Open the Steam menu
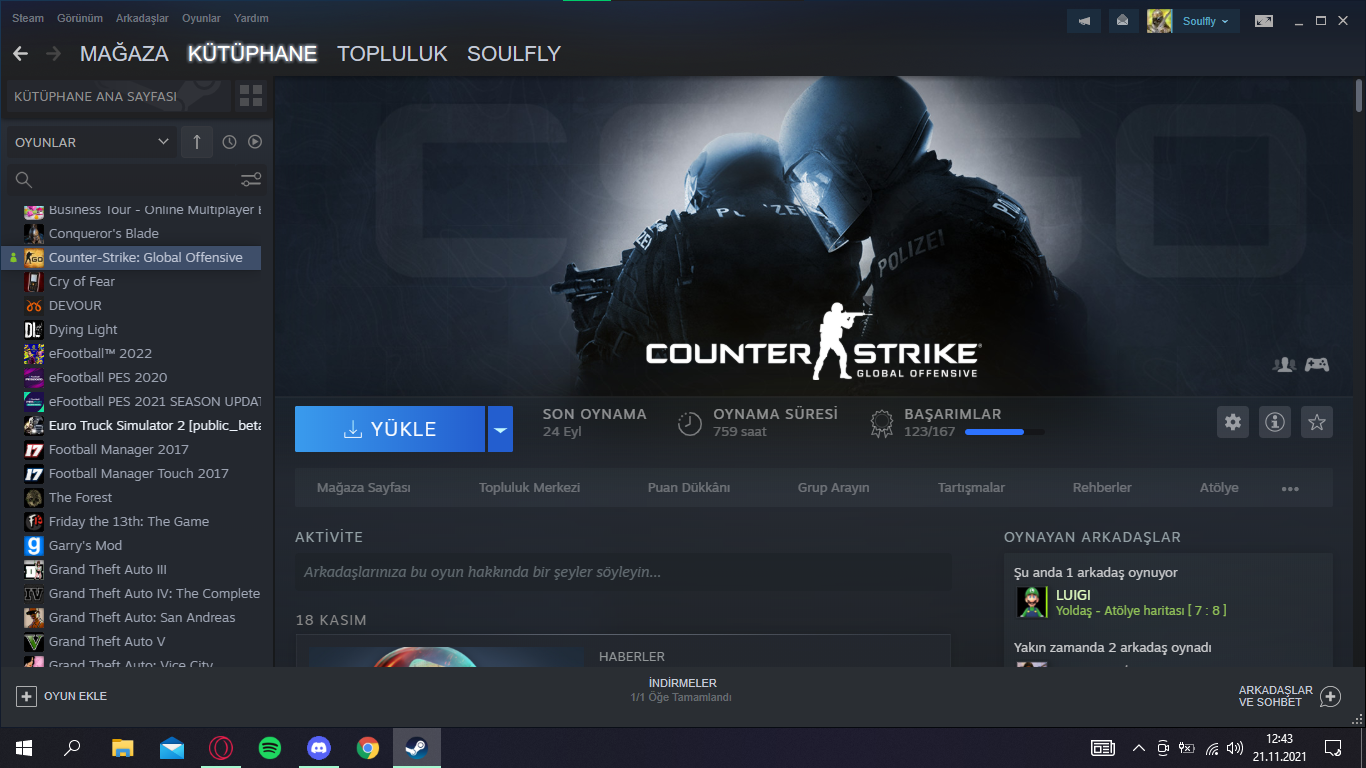The width and height of the screenshot is (1366, 768). tap(28, 18)
